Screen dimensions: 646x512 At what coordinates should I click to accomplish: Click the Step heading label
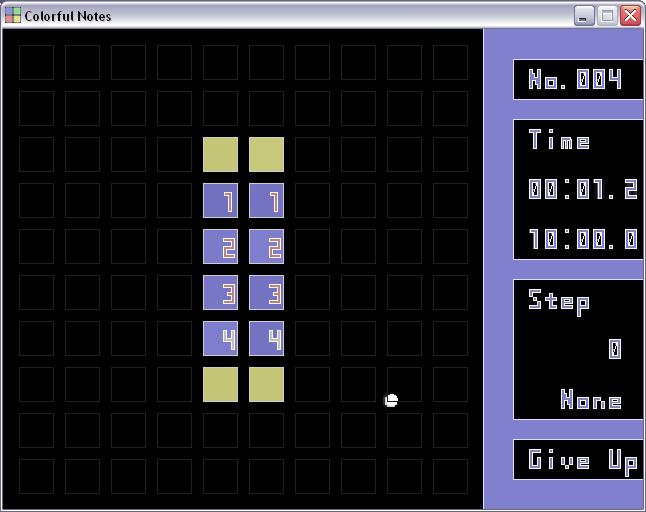point(559,302)
